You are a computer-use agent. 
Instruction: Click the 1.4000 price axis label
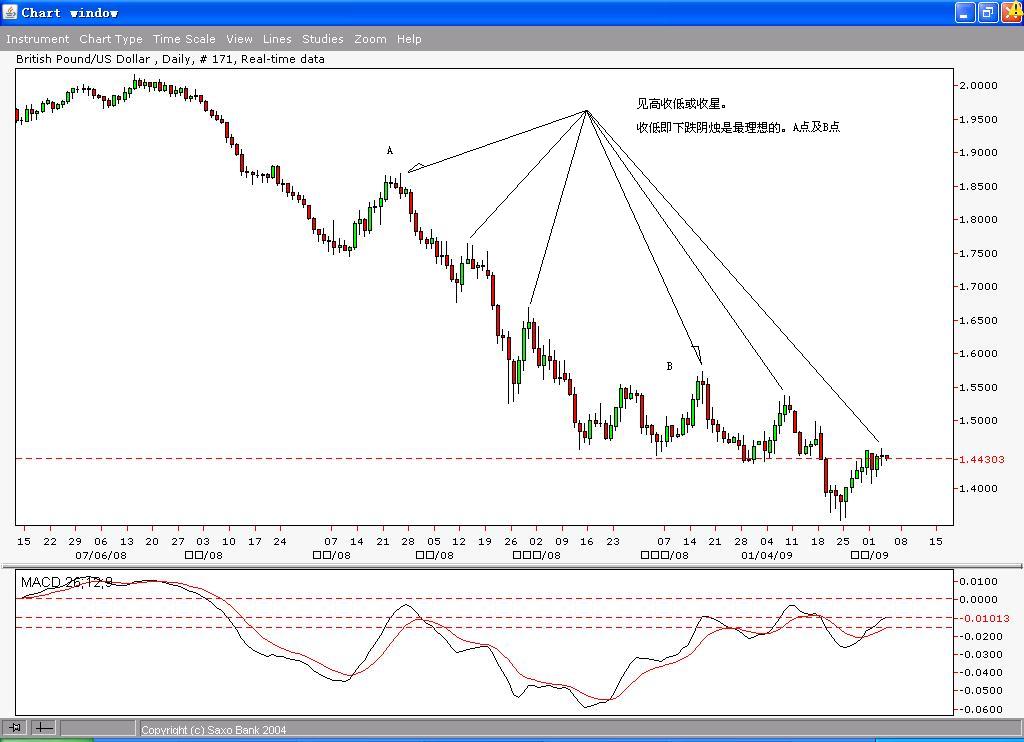tap(978, 489)
